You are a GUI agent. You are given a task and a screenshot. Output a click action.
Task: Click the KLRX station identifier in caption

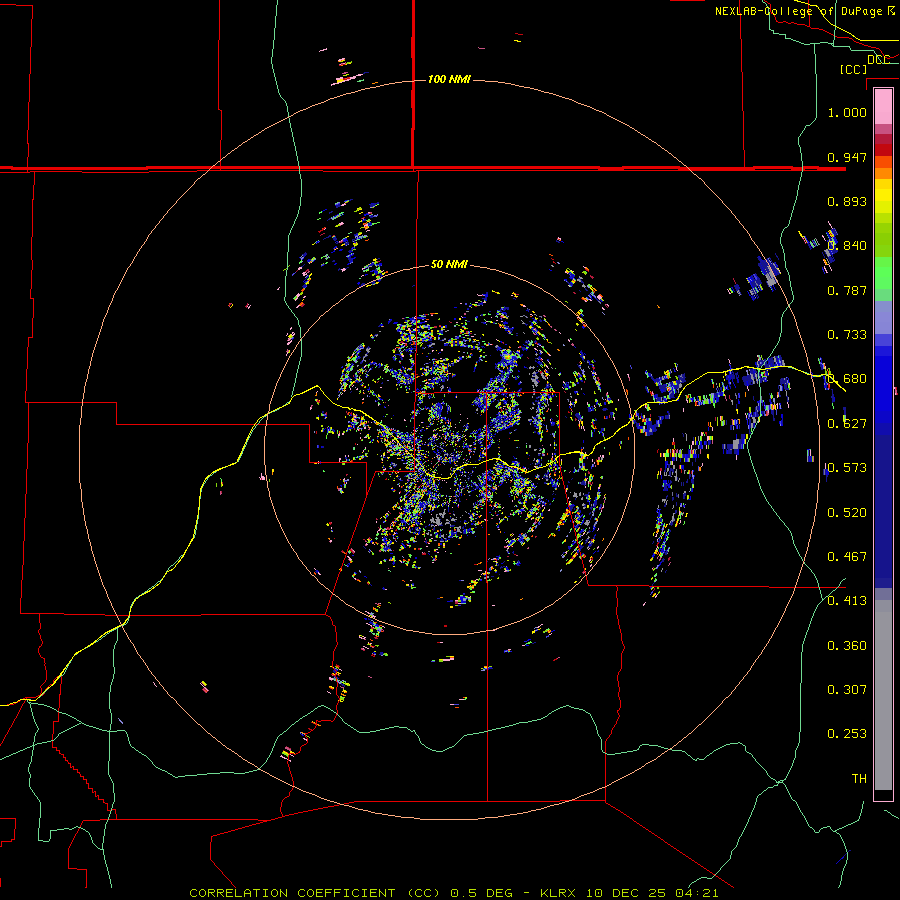tap(558, 893)
